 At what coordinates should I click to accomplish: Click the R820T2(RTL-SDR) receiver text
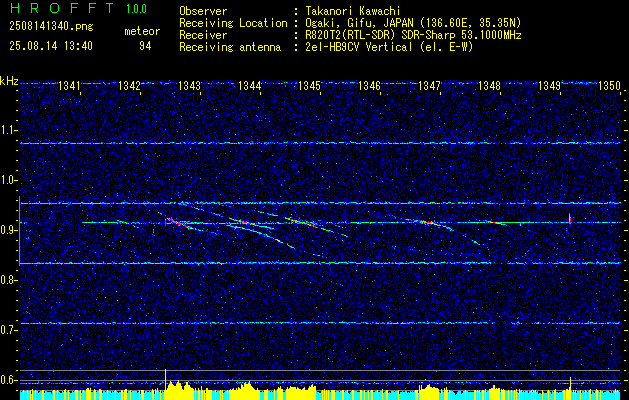click(x=413, y=35)
